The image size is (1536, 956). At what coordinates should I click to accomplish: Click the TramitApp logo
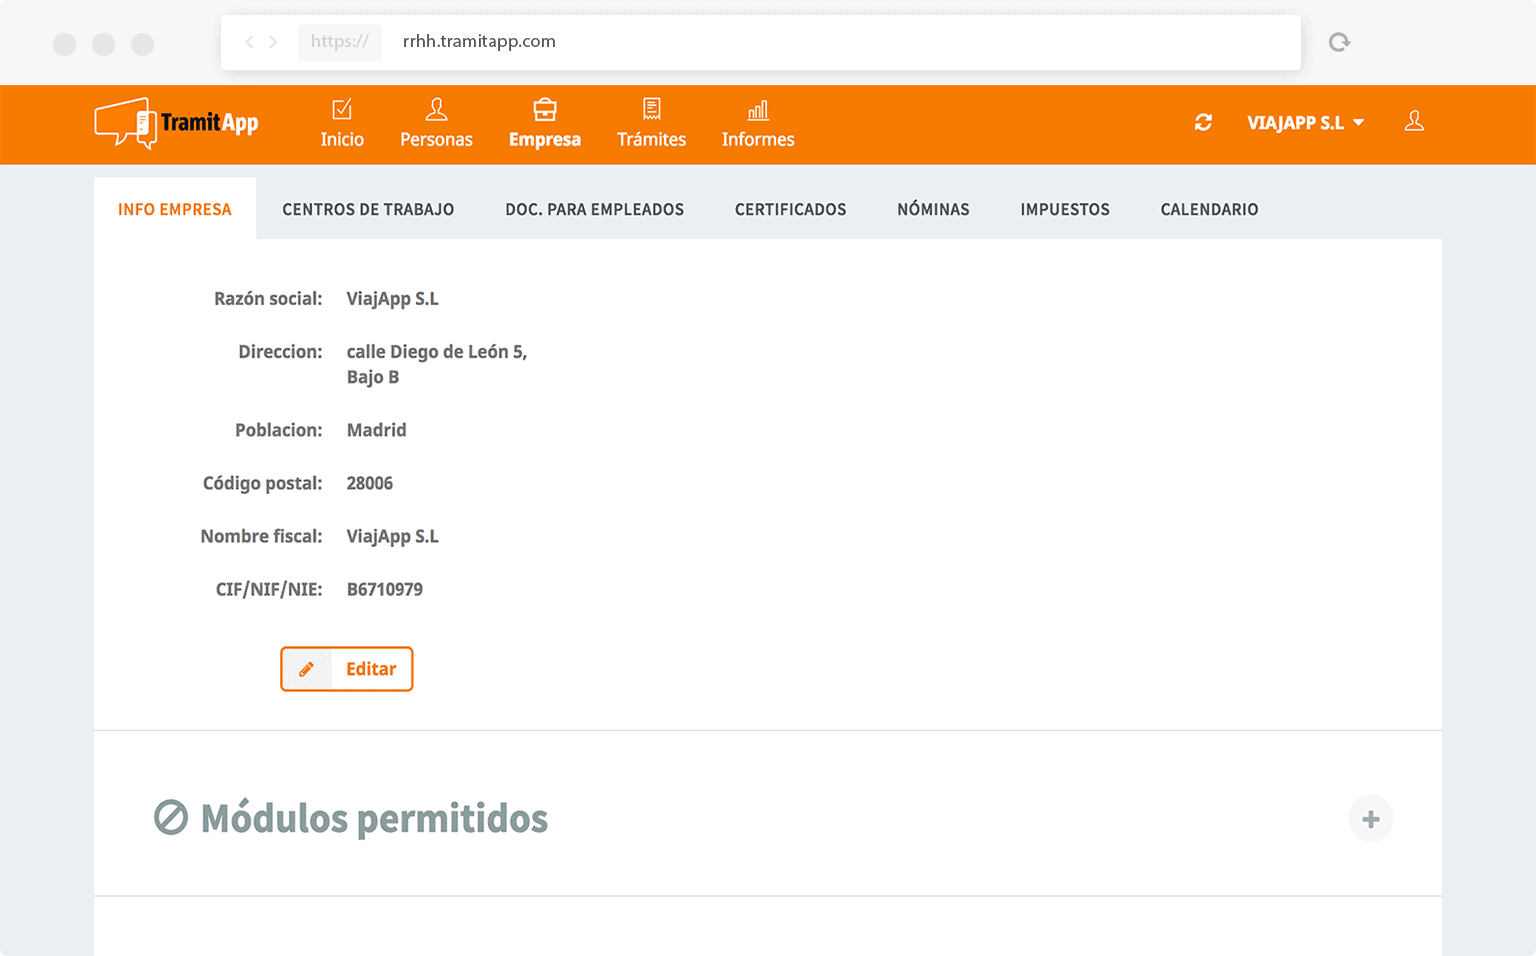177,123
